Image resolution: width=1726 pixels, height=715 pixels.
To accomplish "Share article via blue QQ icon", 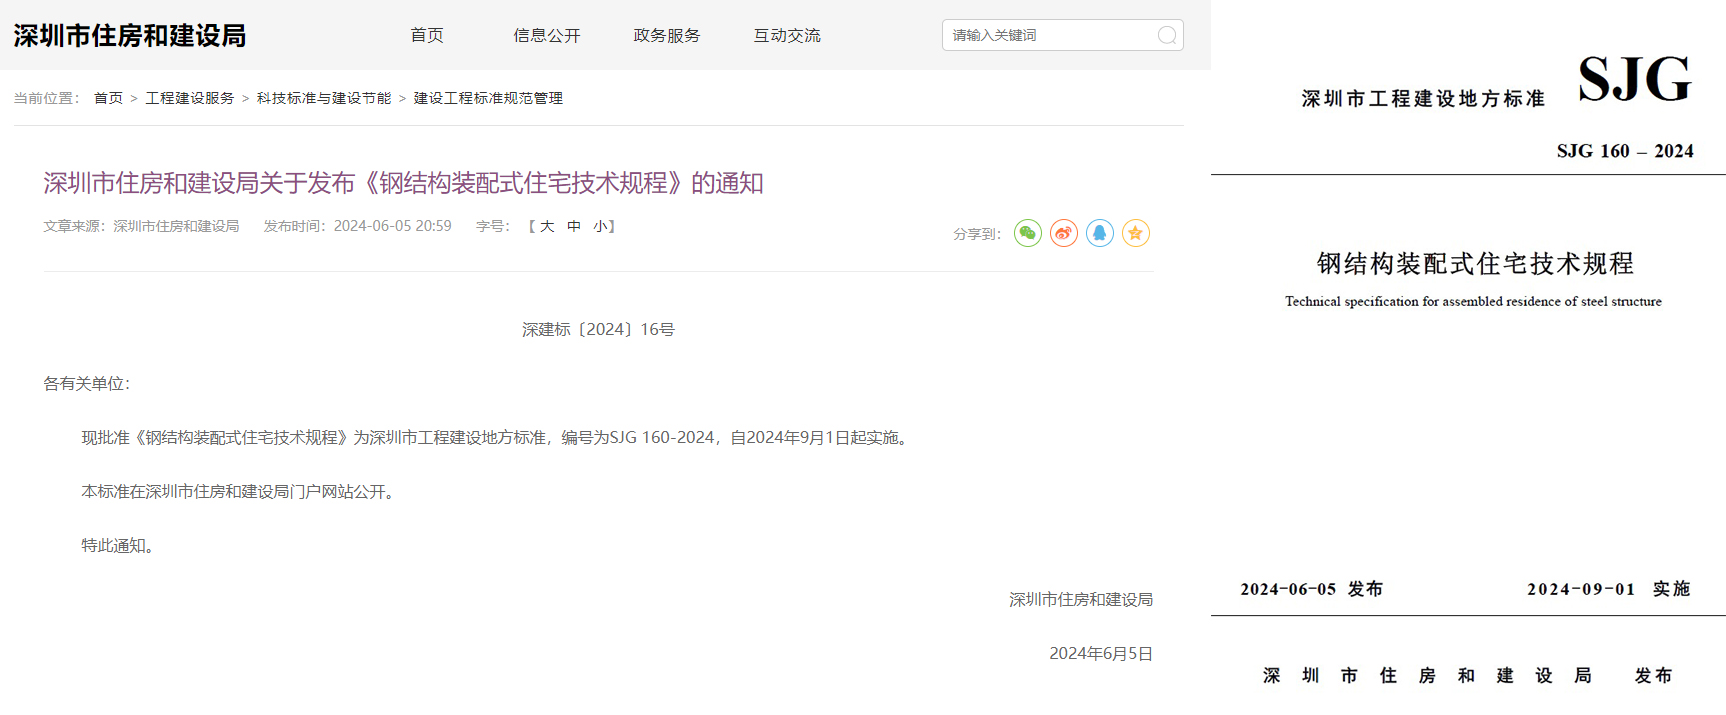I will click(1099, 233).
